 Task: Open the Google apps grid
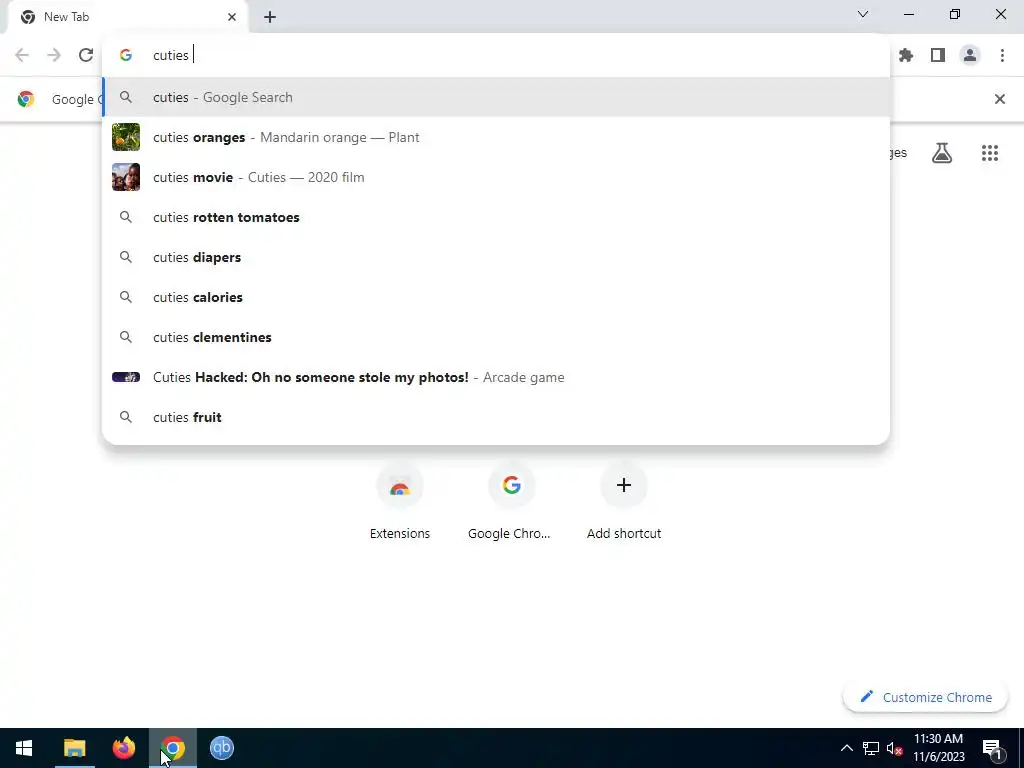point(990,153)
